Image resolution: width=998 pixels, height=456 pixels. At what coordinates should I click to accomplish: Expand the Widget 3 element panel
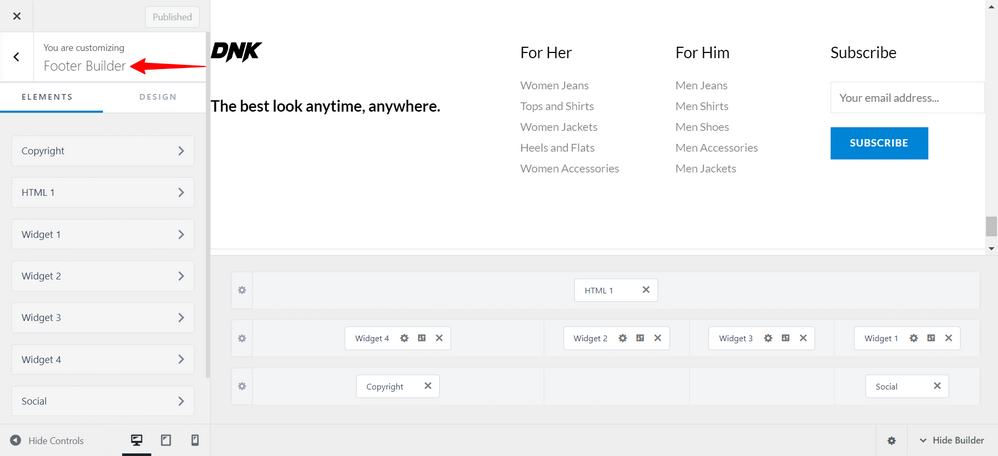pos(103,318)
